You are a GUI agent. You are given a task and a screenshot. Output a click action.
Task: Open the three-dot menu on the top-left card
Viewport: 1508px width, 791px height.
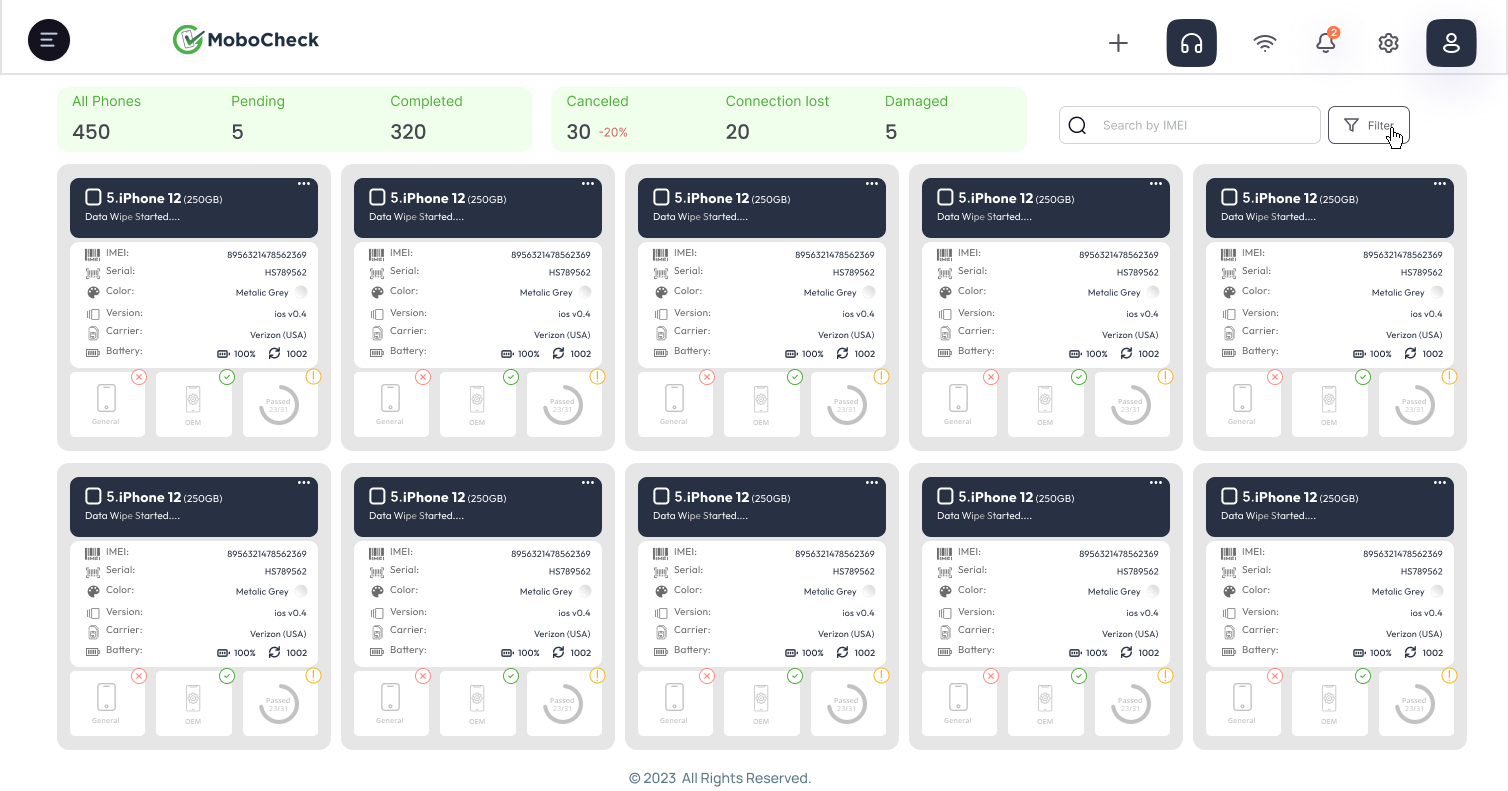(304, 184)
